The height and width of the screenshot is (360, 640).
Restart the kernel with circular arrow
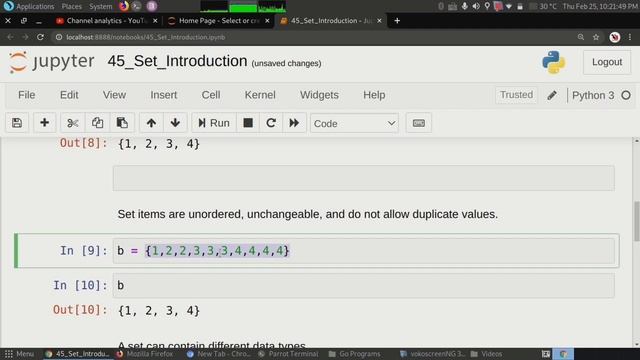point(271,123)
